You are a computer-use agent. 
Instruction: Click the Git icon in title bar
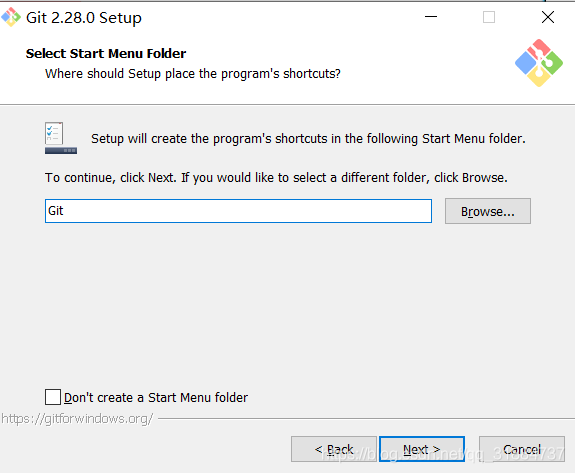coord(11,17)
